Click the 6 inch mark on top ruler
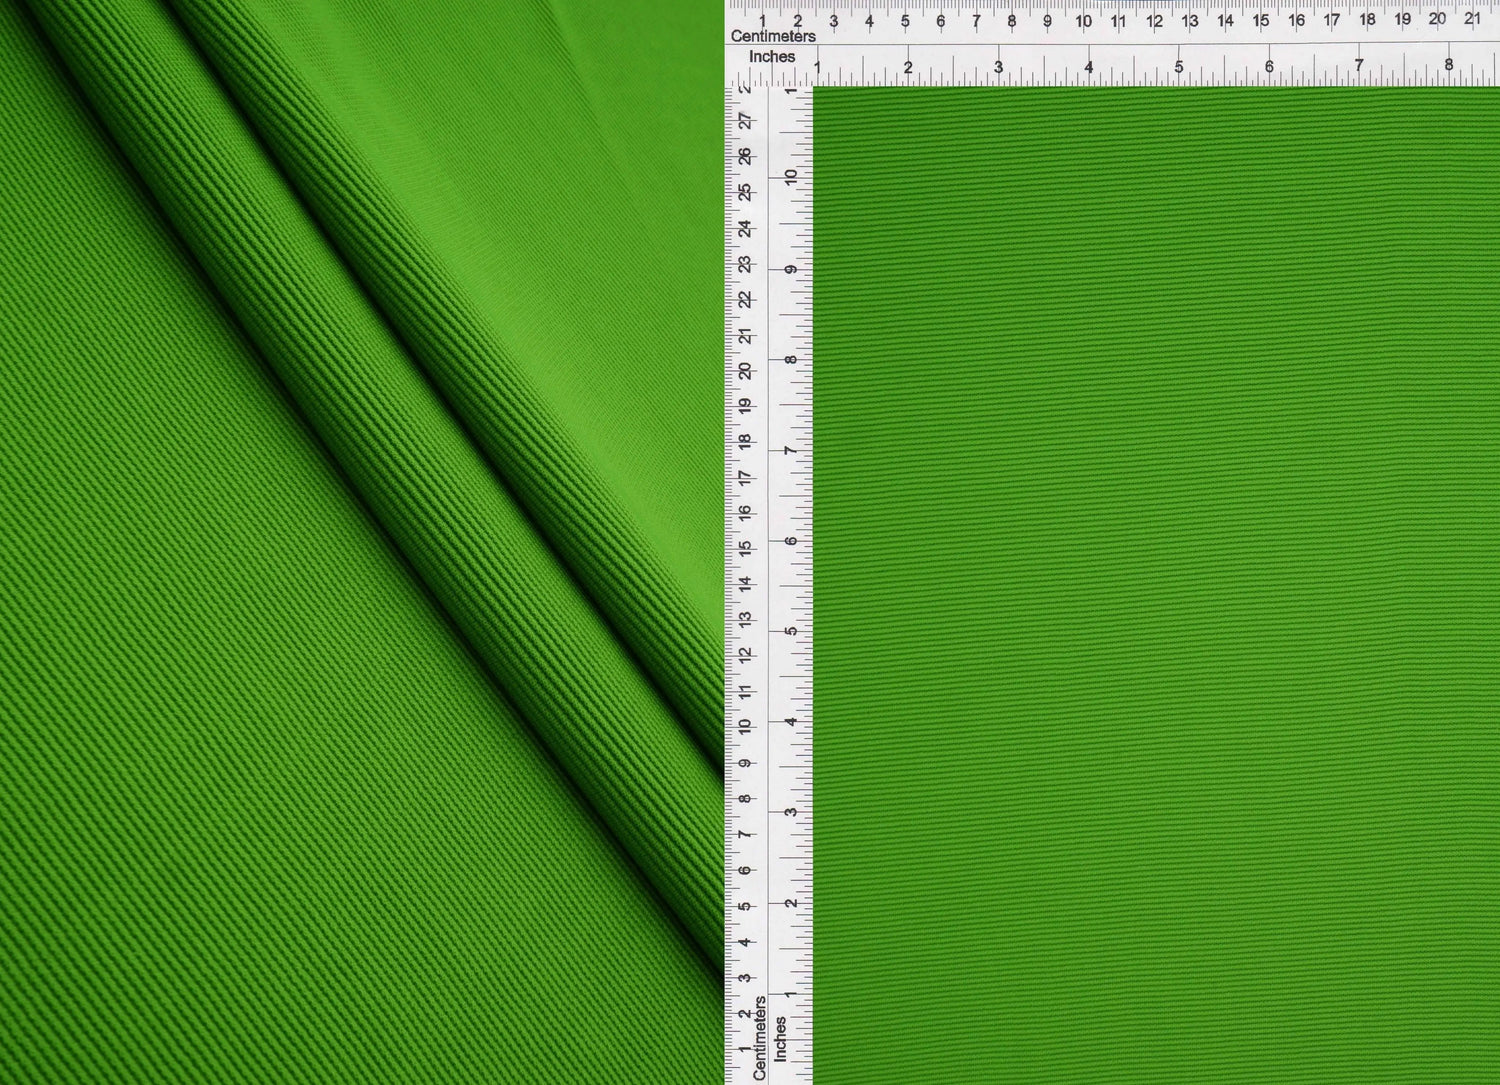 [1269, 67]
